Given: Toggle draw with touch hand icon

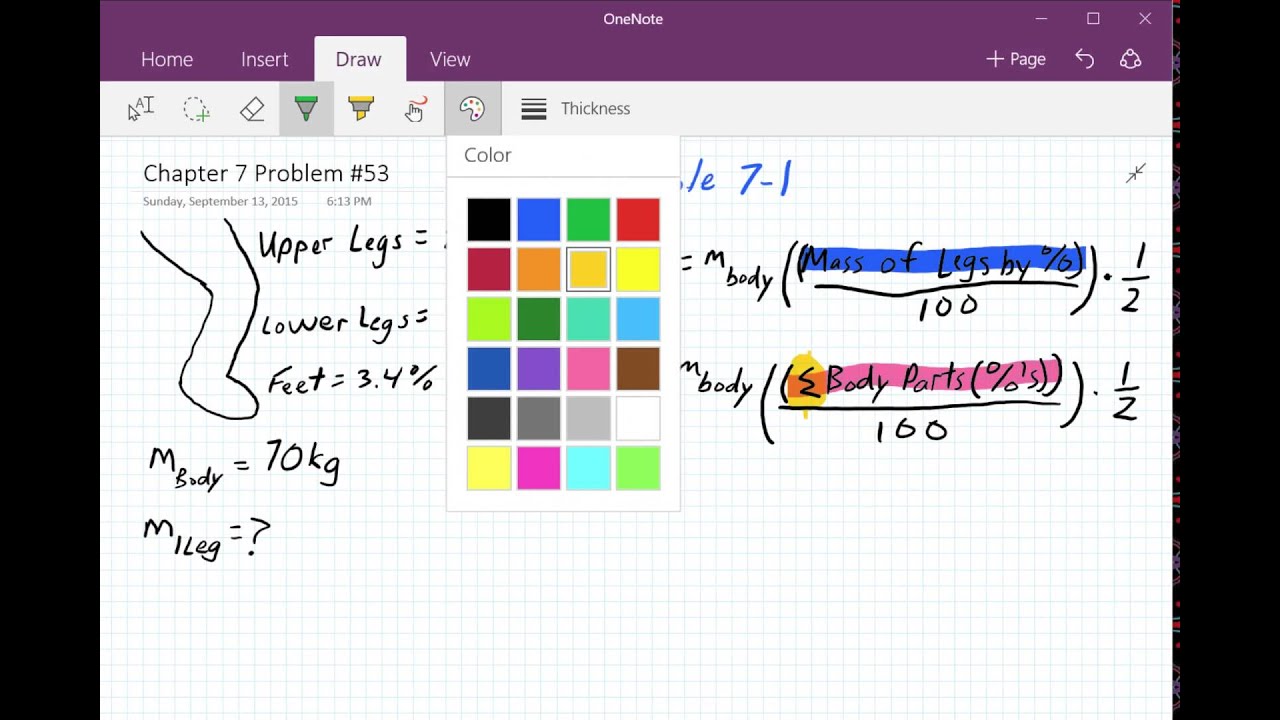Looking at the screenshot, I should point(415,109).
